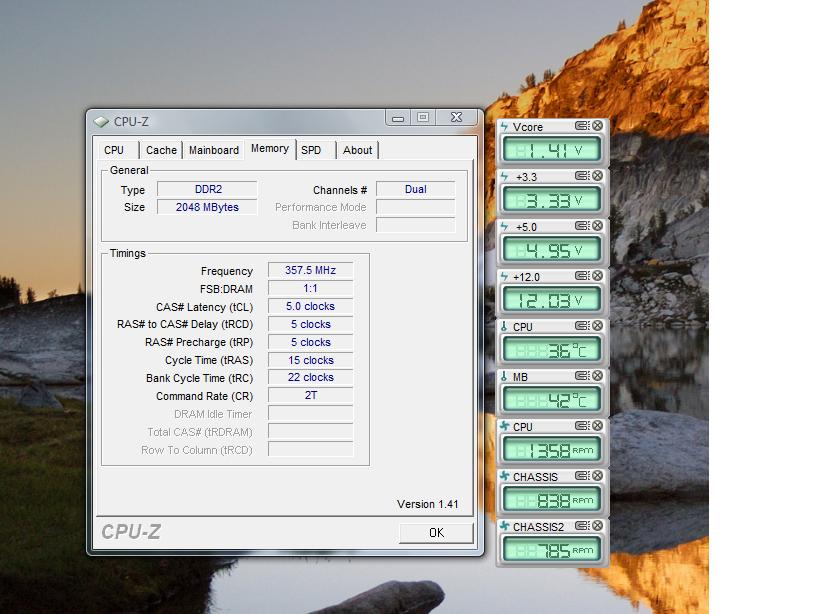Image resolution: width=840 pixels, height=614 pixels.
Task: Close the CHASSIS2 fan panel
Action: (597, 526)
